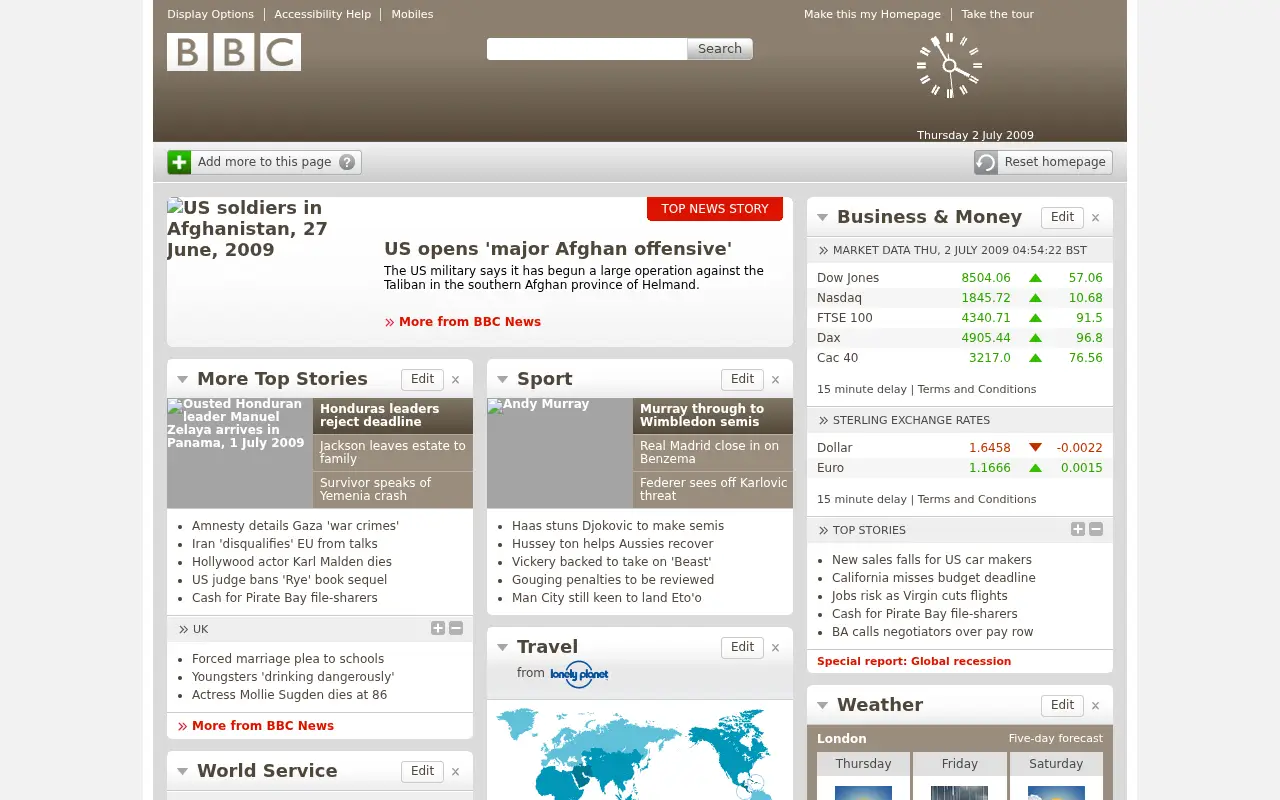The image size is (1280, 800).
Task: Open the Five-day forecast link
Action: [1055, 739]
